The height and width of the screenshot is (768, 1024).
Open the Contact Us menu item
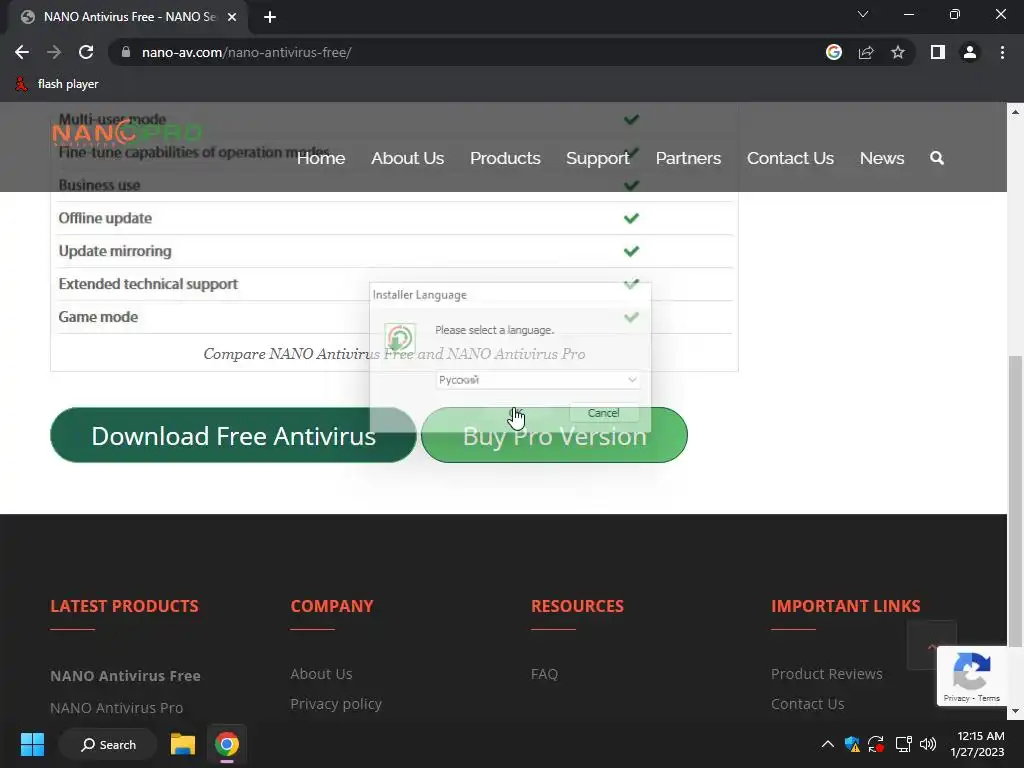click(790, 158)
